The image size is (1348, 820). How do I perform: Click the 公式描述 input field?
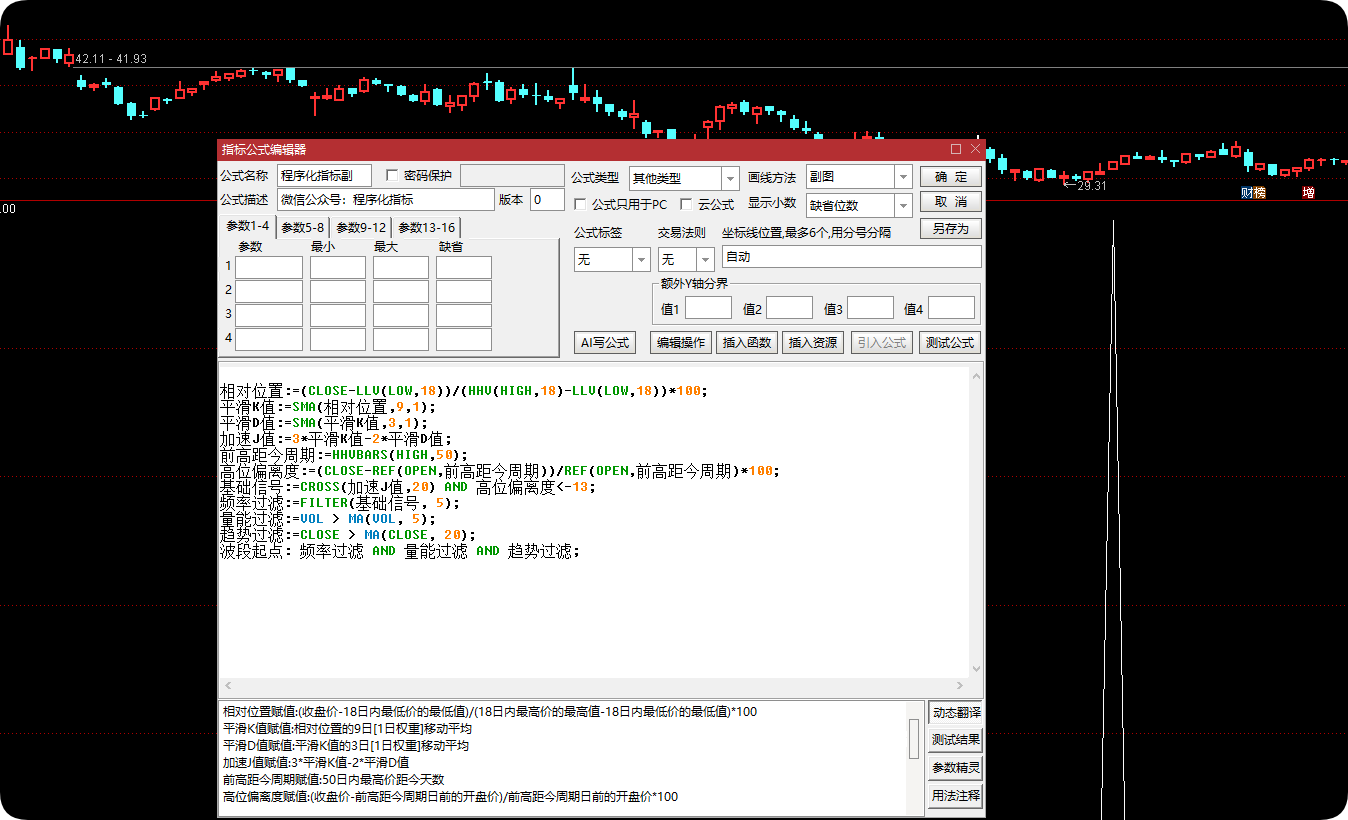[x=386, y=200]
